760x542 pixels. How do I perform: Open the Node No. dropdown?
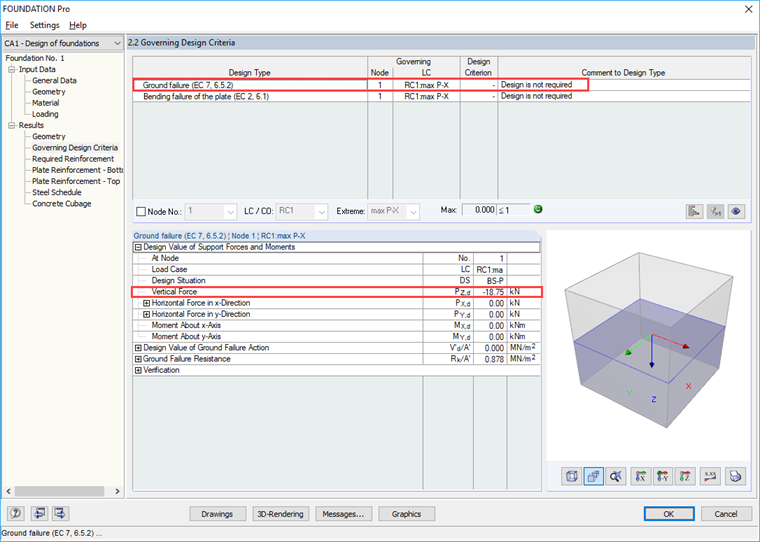pyautogui.click(x=230, y=212)
